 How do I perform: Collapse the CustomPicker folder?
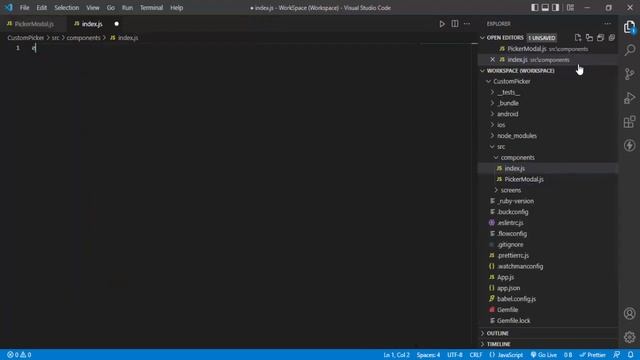point(489,82)
